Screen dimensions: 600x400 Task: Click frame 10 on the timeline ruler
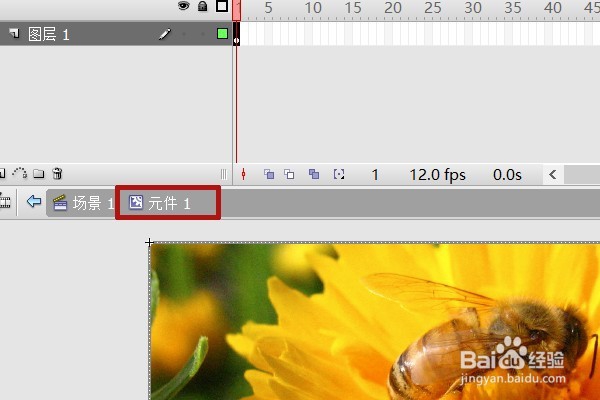click(313, 7)
